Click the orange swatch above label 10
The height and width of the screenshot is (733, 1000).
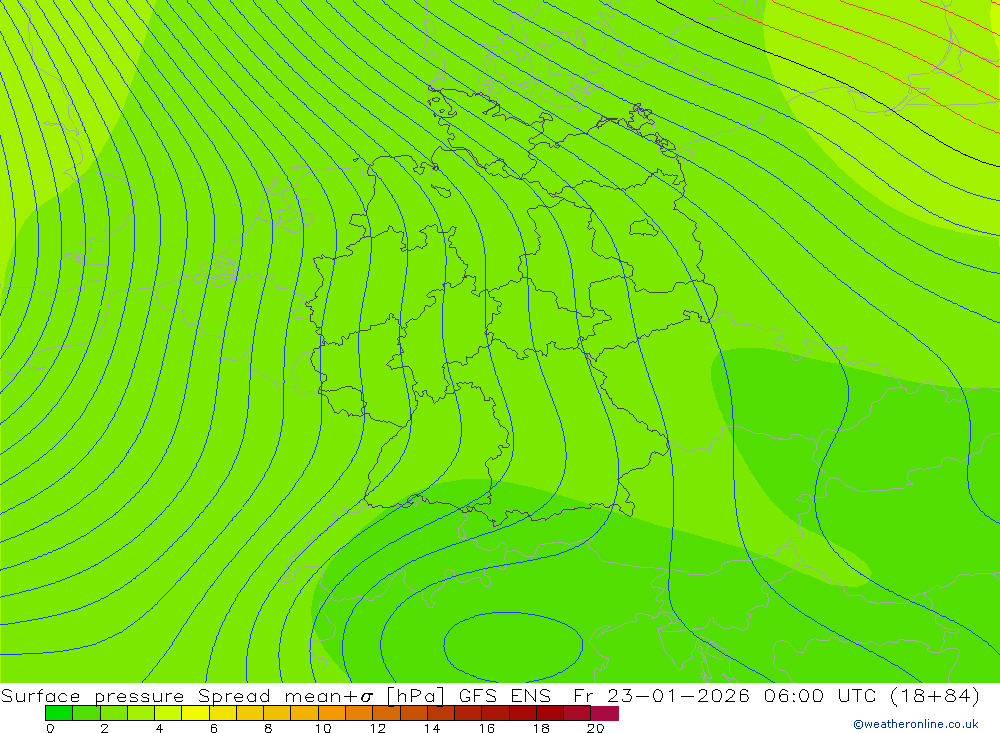[x=332, y=713]
